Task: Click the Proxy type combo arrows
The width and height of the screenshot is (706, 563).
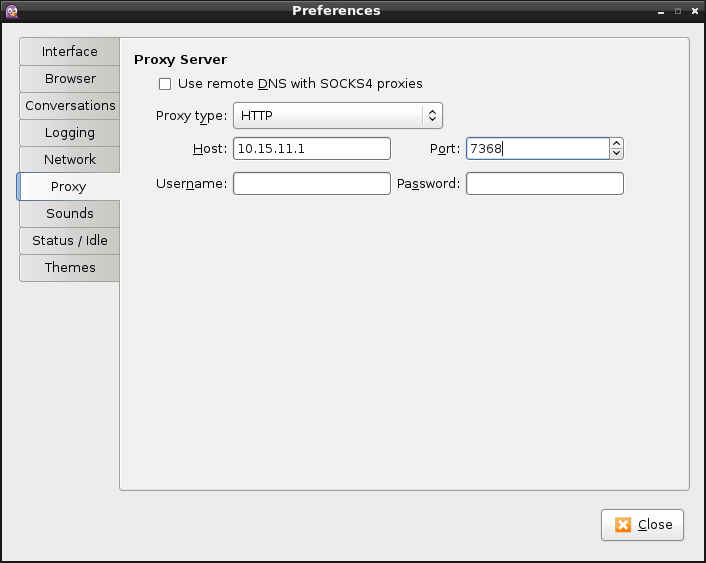Action: pyautogui.click(x=432, y=116)
